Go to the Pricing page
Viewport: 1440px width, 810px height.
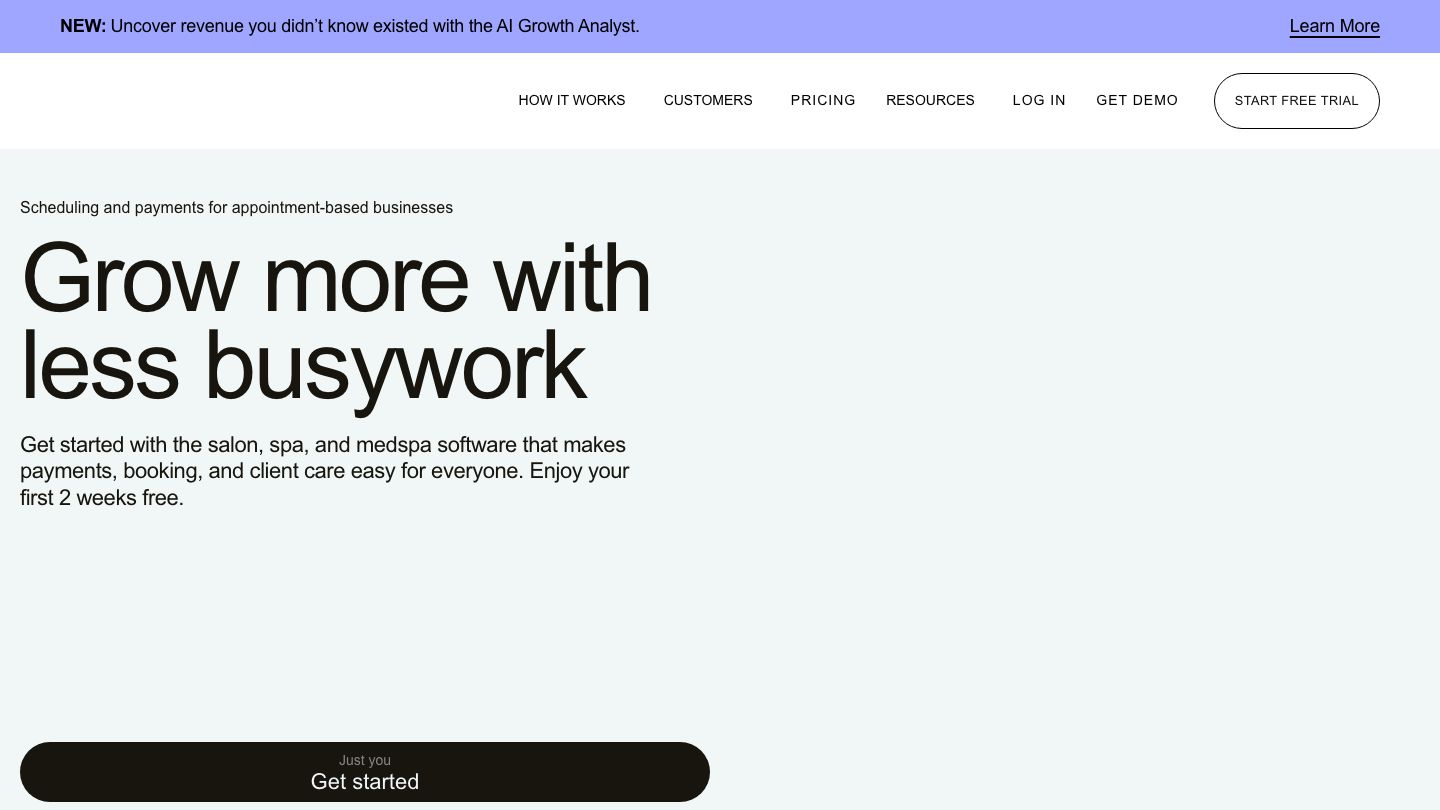click(823, 100)
